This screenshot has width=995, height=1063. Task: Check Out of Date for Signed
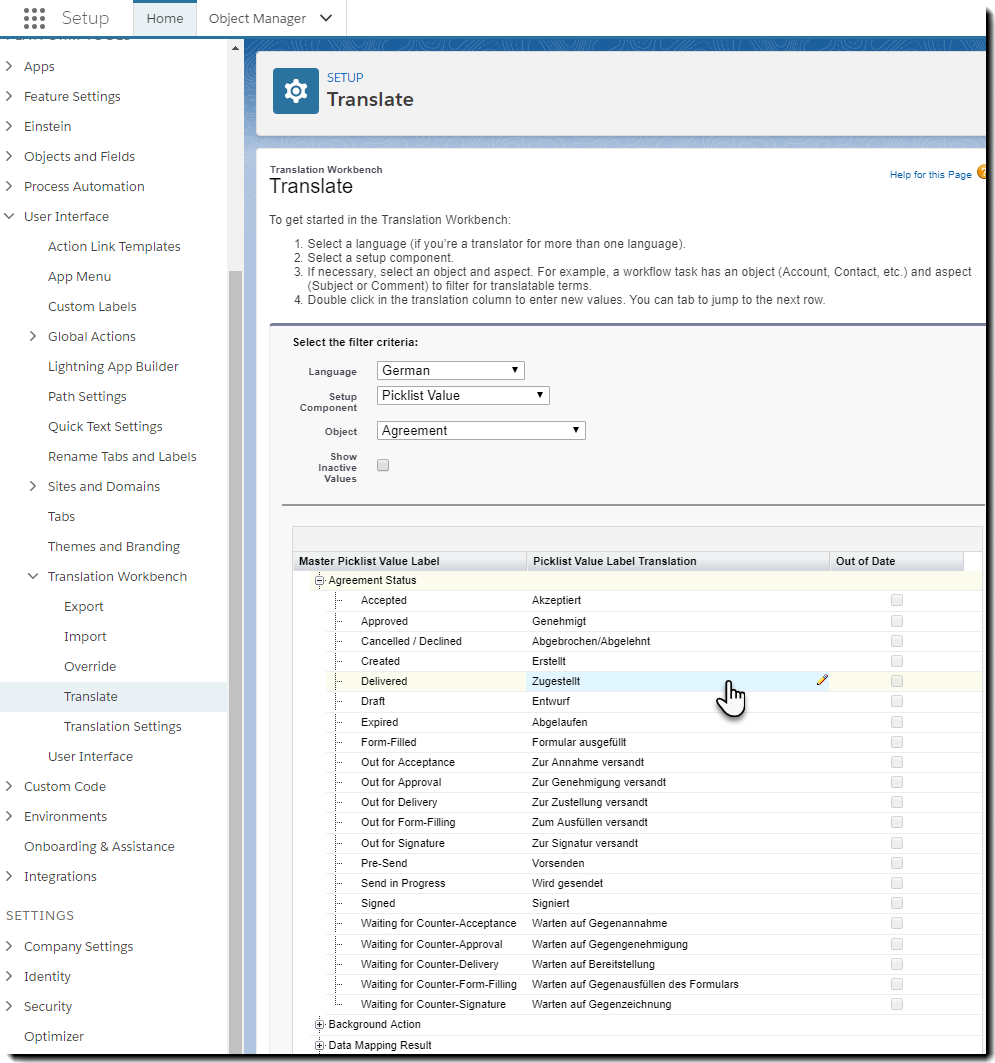[897, 903]
